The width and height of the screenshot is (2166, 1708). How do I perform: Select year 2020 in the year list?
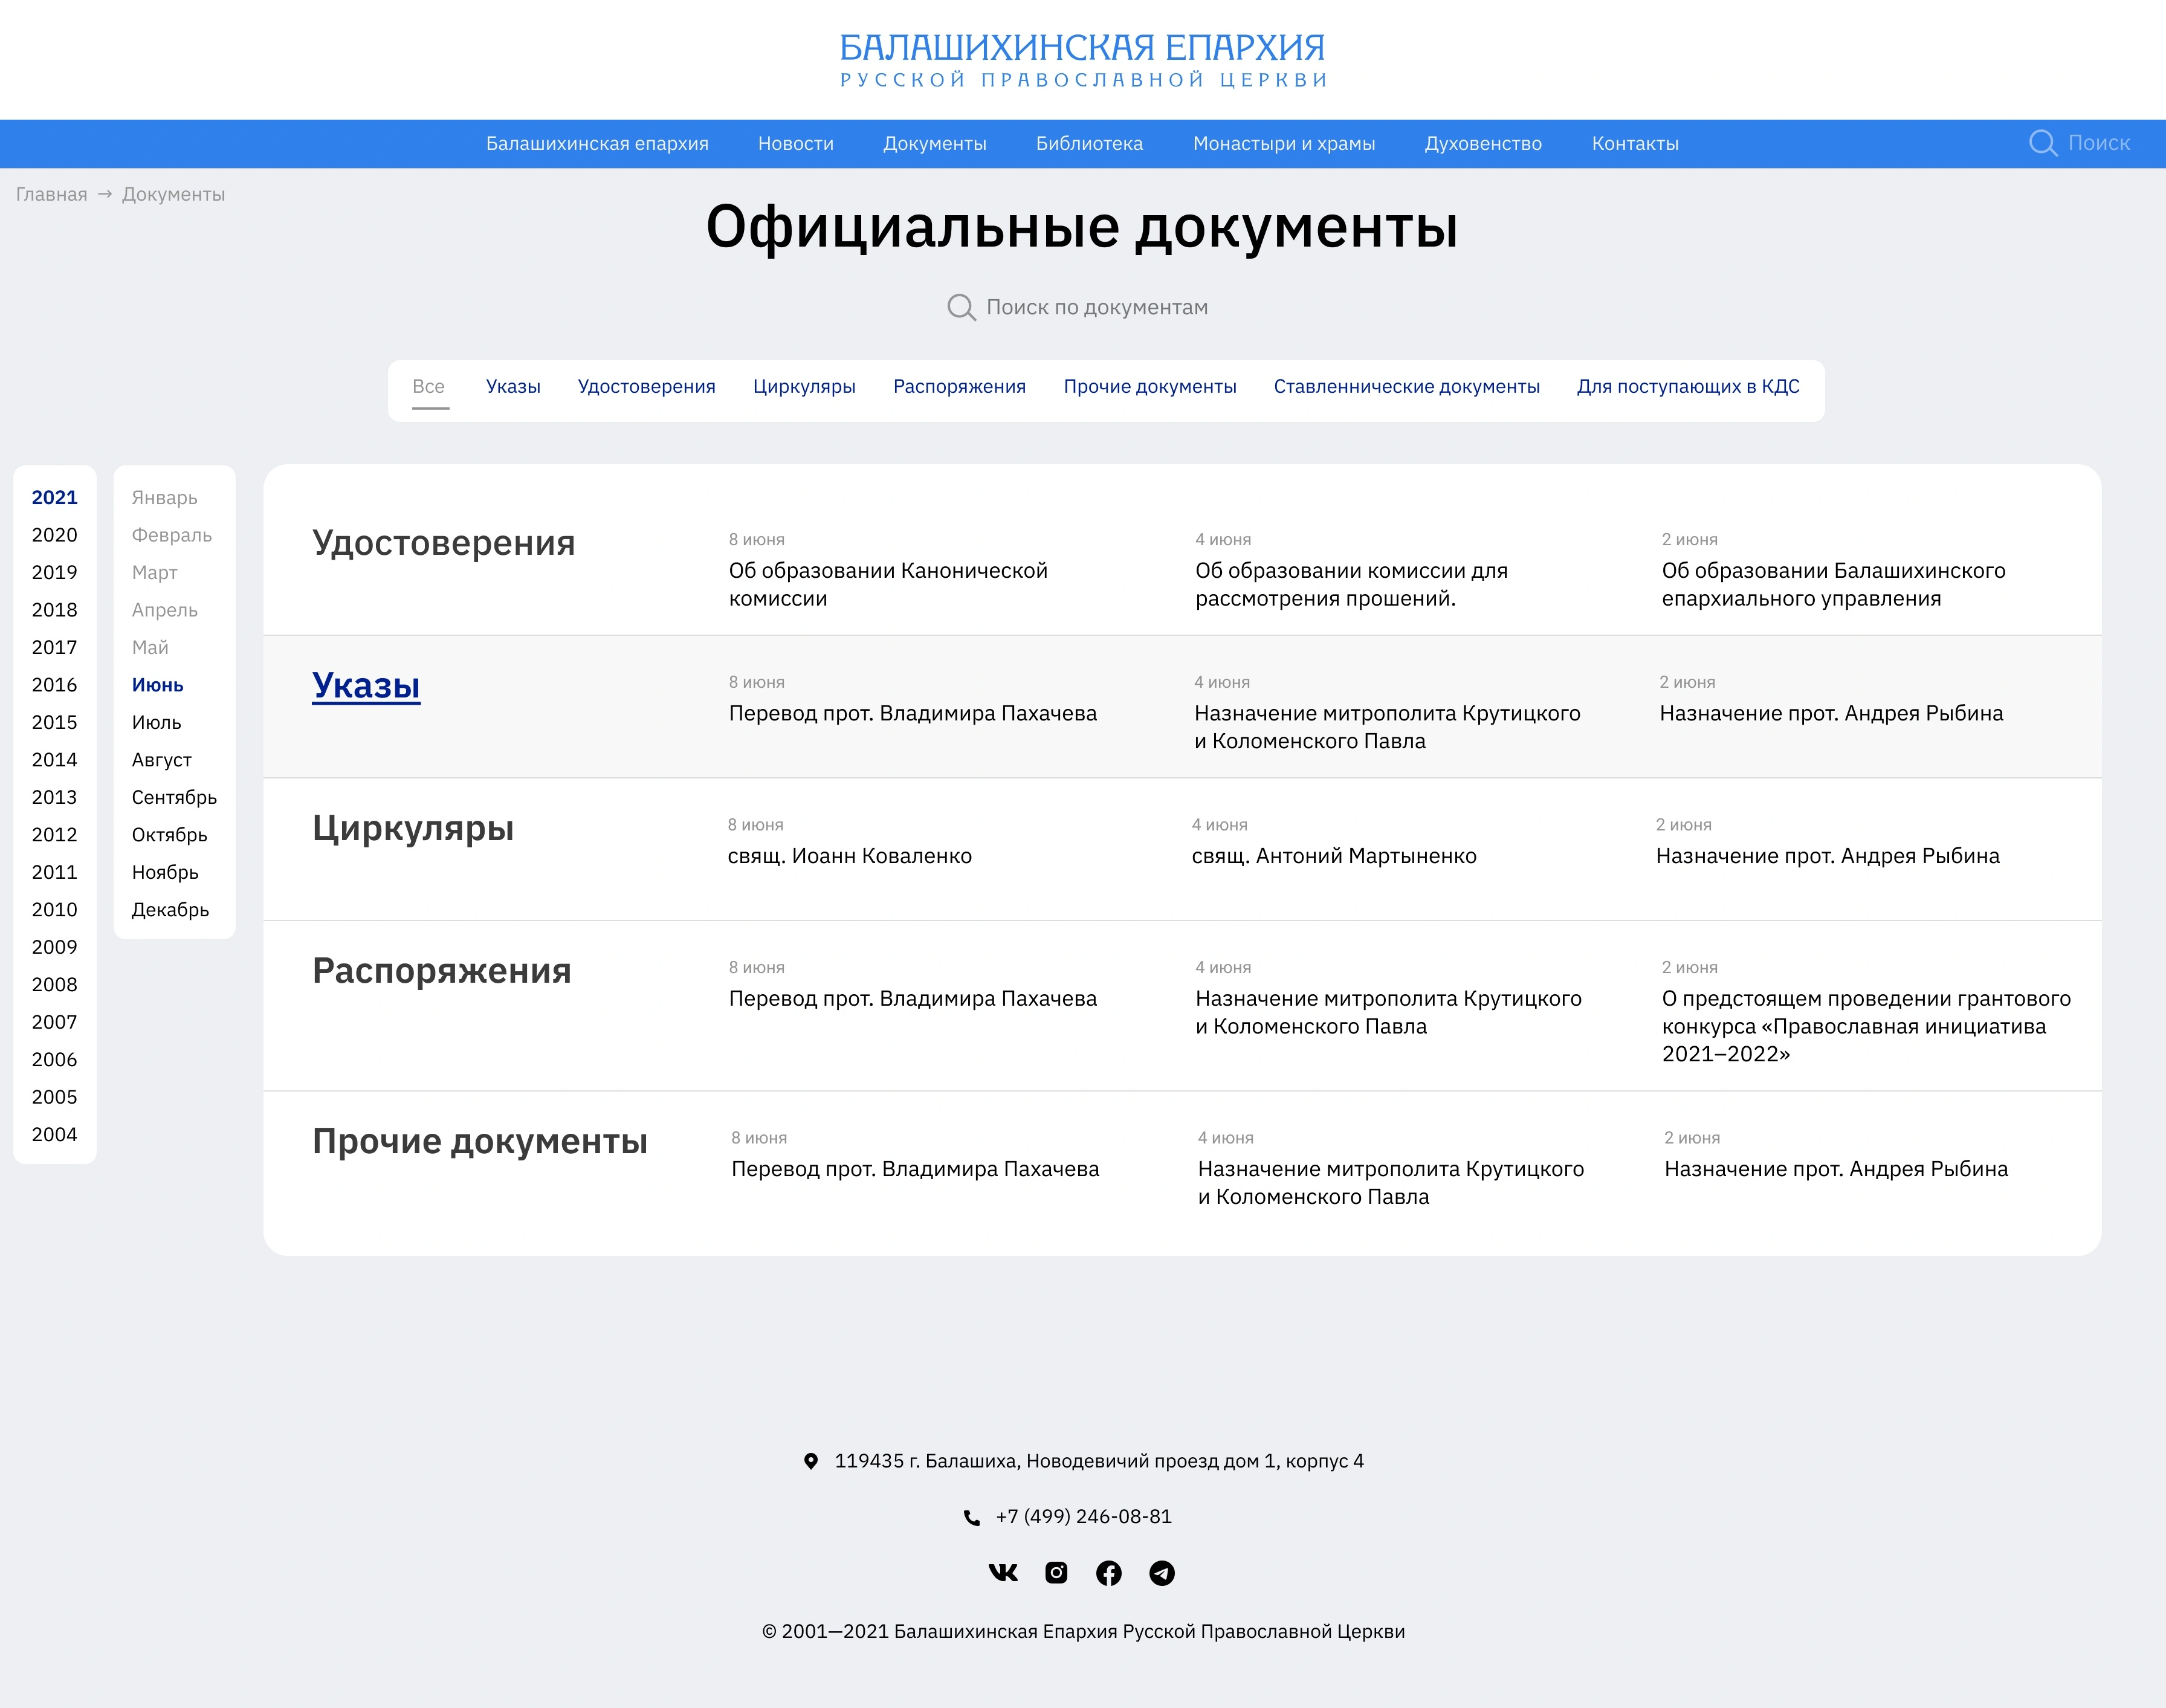(x=54, y=535)
